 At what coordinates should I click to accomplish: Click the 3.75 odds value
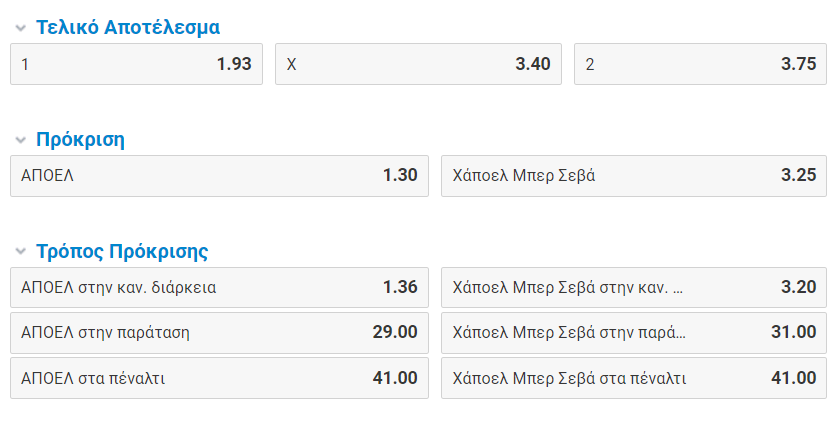799,64
